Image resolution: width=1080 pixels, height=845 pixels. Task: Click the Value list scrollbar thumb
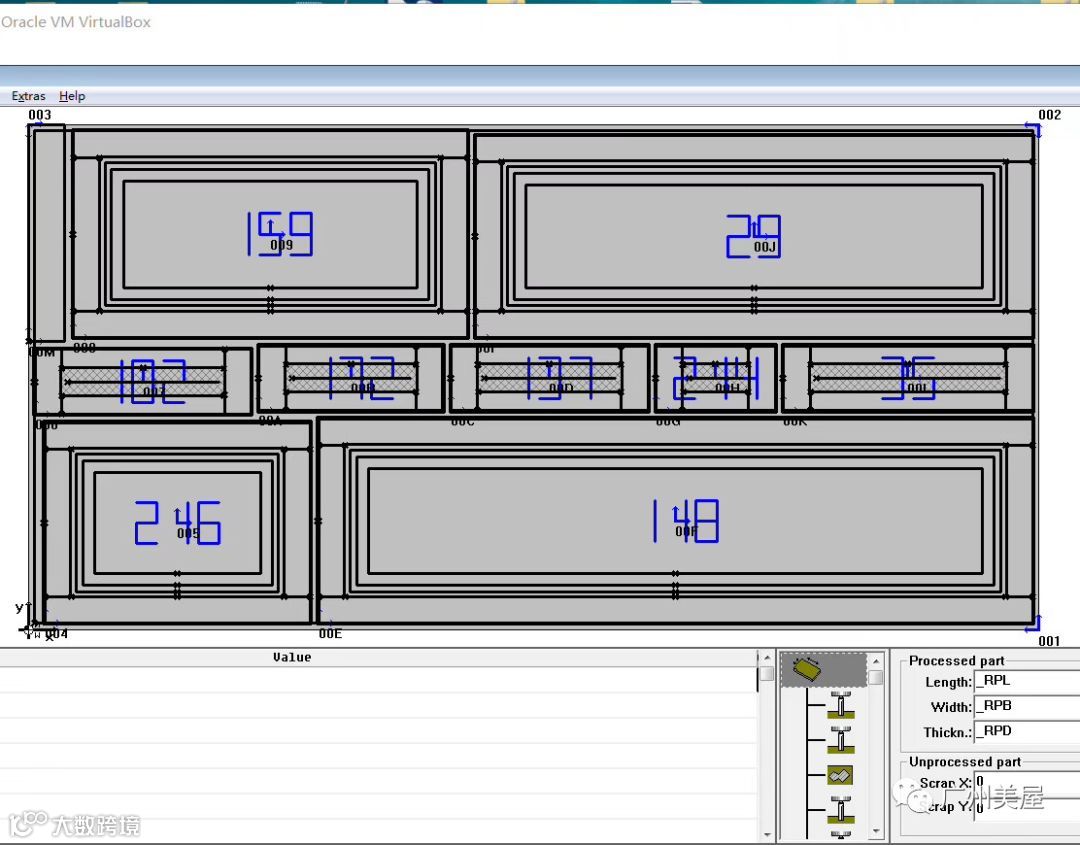767,674
